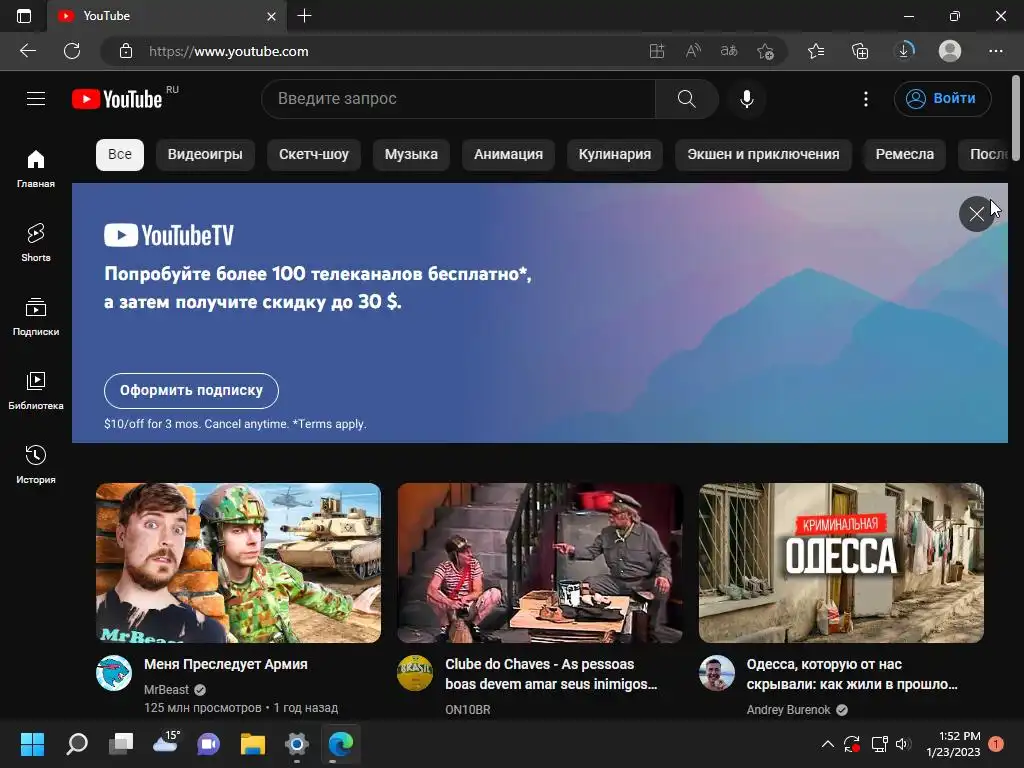Click the Войти sign-in button
Screen dimensions: 1024x768
click(x=942, y=99)
